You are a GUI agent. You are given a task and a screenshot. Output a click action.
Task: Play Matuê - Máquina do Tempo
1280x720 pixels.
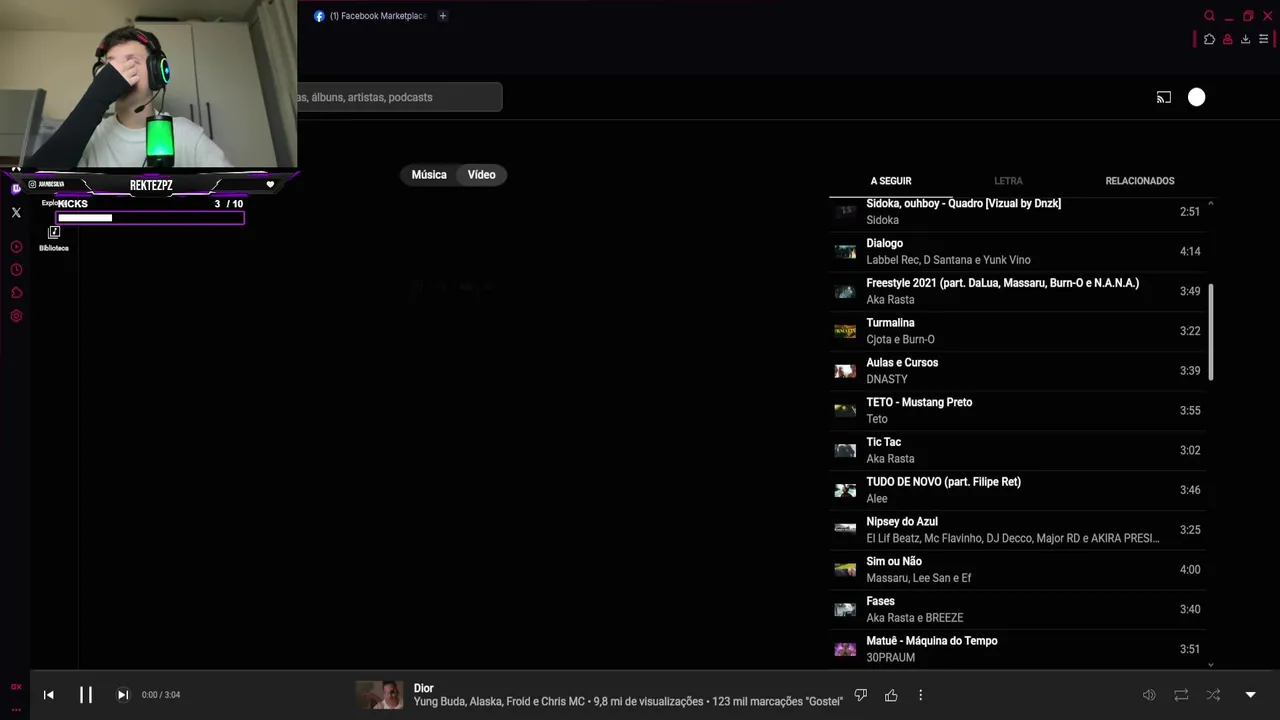tap(1017, 649)
